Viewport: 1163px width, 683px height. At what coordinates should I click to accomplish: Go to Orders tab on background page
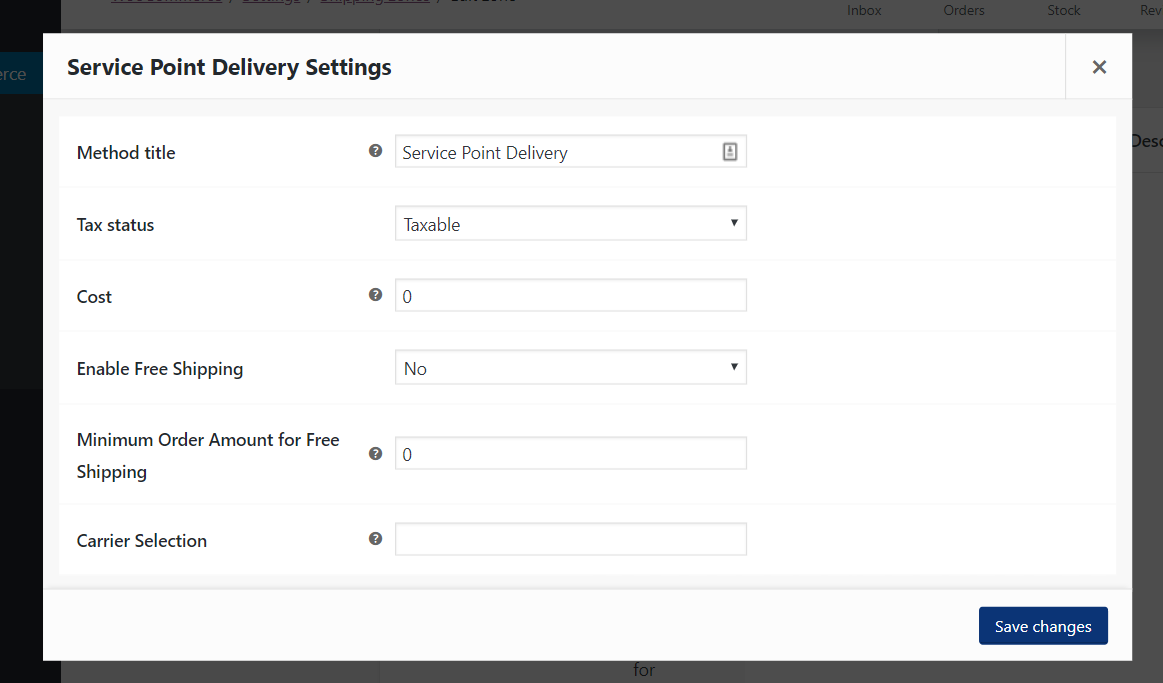click(x=963, y=10)
